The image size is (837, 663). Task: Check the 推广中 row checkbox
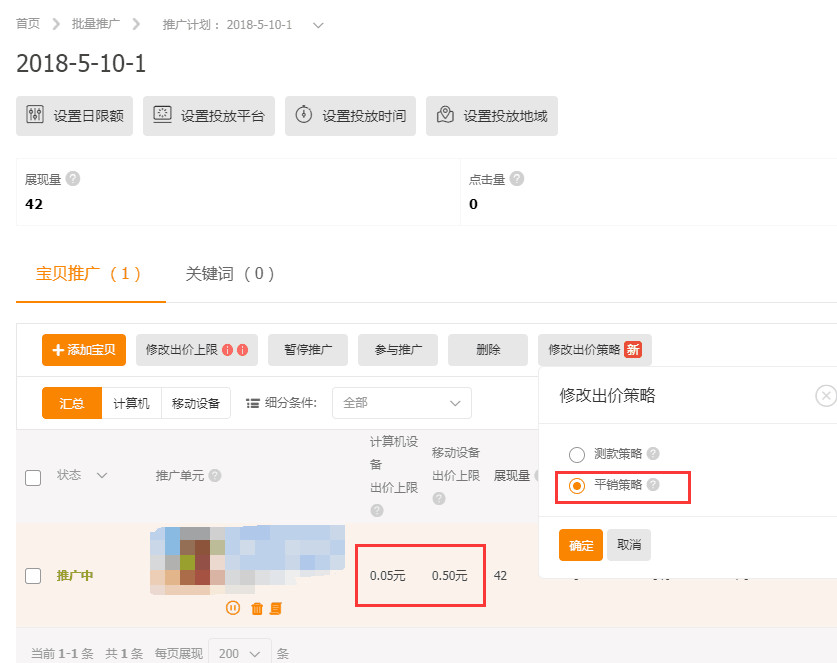point(33,575)
